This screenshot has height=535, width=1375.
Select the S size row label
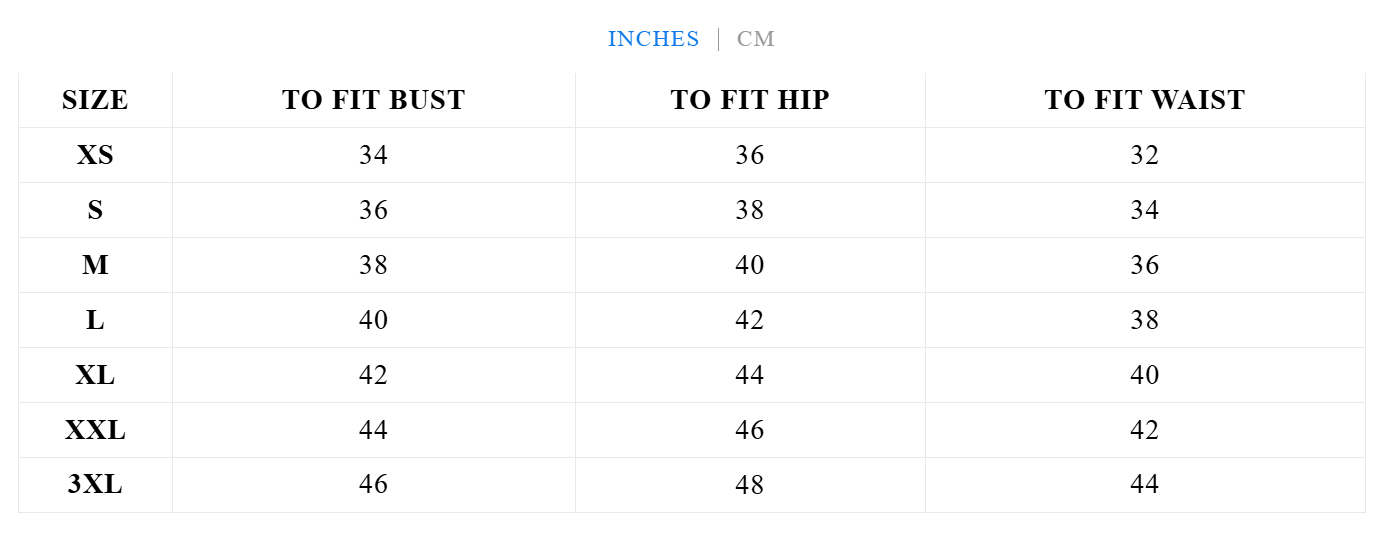tap(95, 210)
